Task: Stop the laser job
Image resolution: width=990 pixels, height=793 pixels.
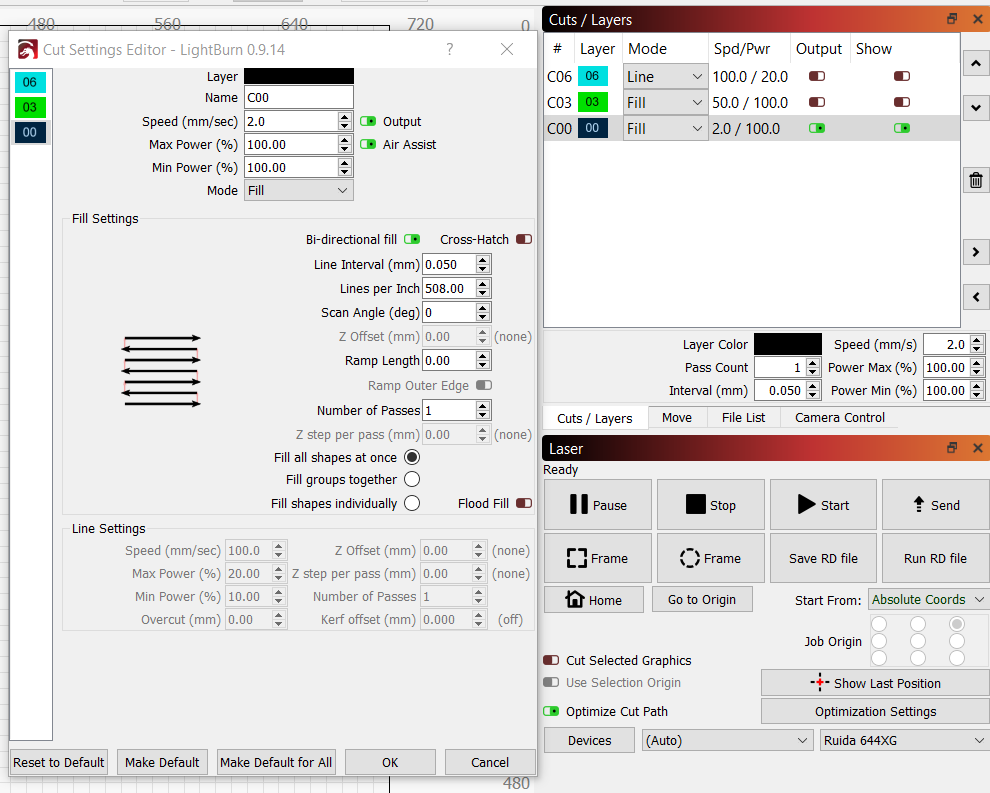Action: (710, 504)
